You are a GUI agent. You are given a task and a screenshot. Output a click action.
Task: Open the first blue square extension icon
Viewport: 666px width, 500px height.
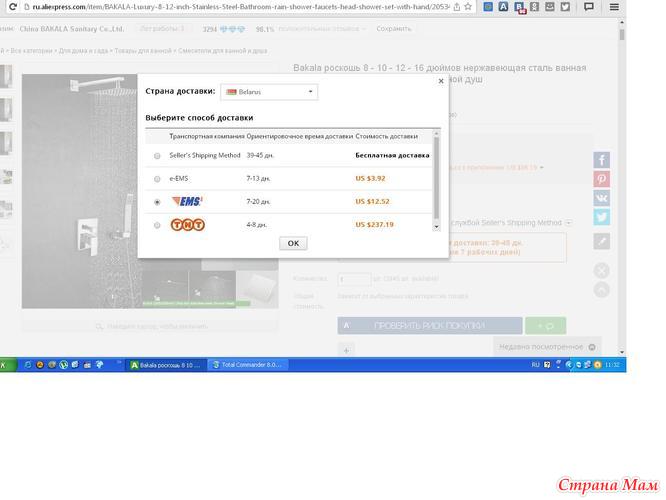coord(488,7)
